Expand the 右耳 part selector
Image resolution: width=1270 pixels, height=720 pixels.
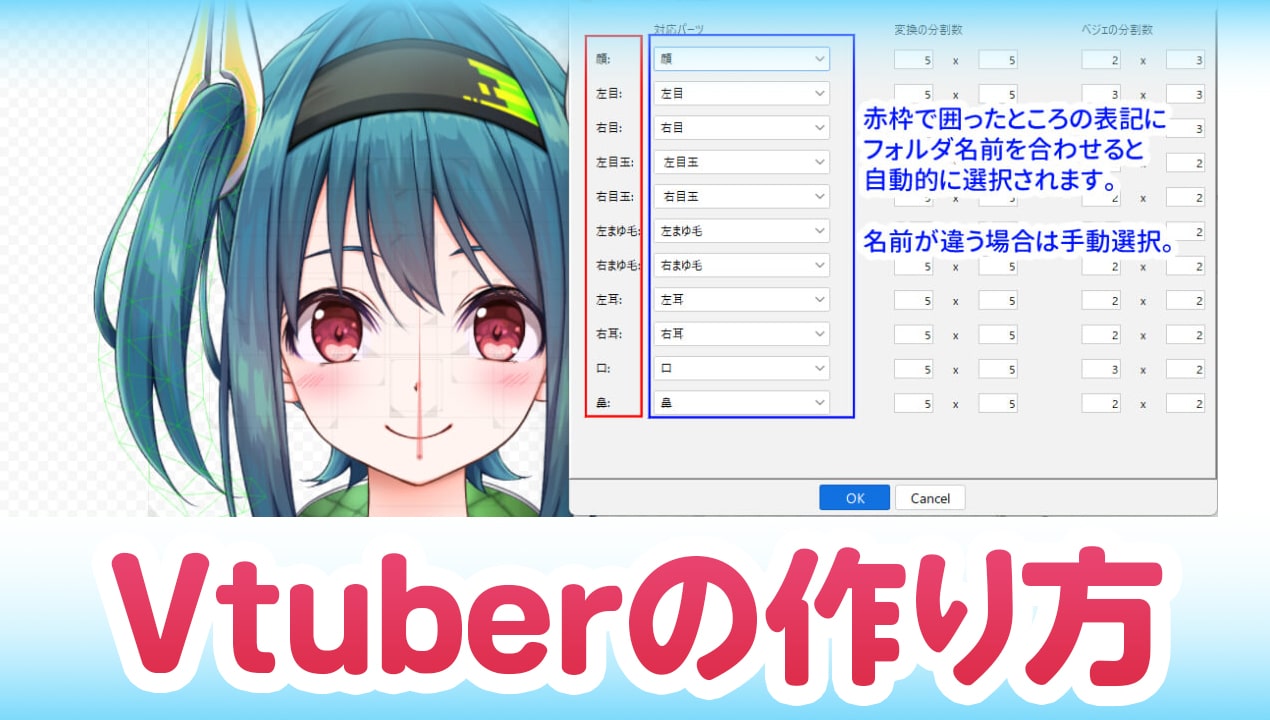[x=741, y=334]
